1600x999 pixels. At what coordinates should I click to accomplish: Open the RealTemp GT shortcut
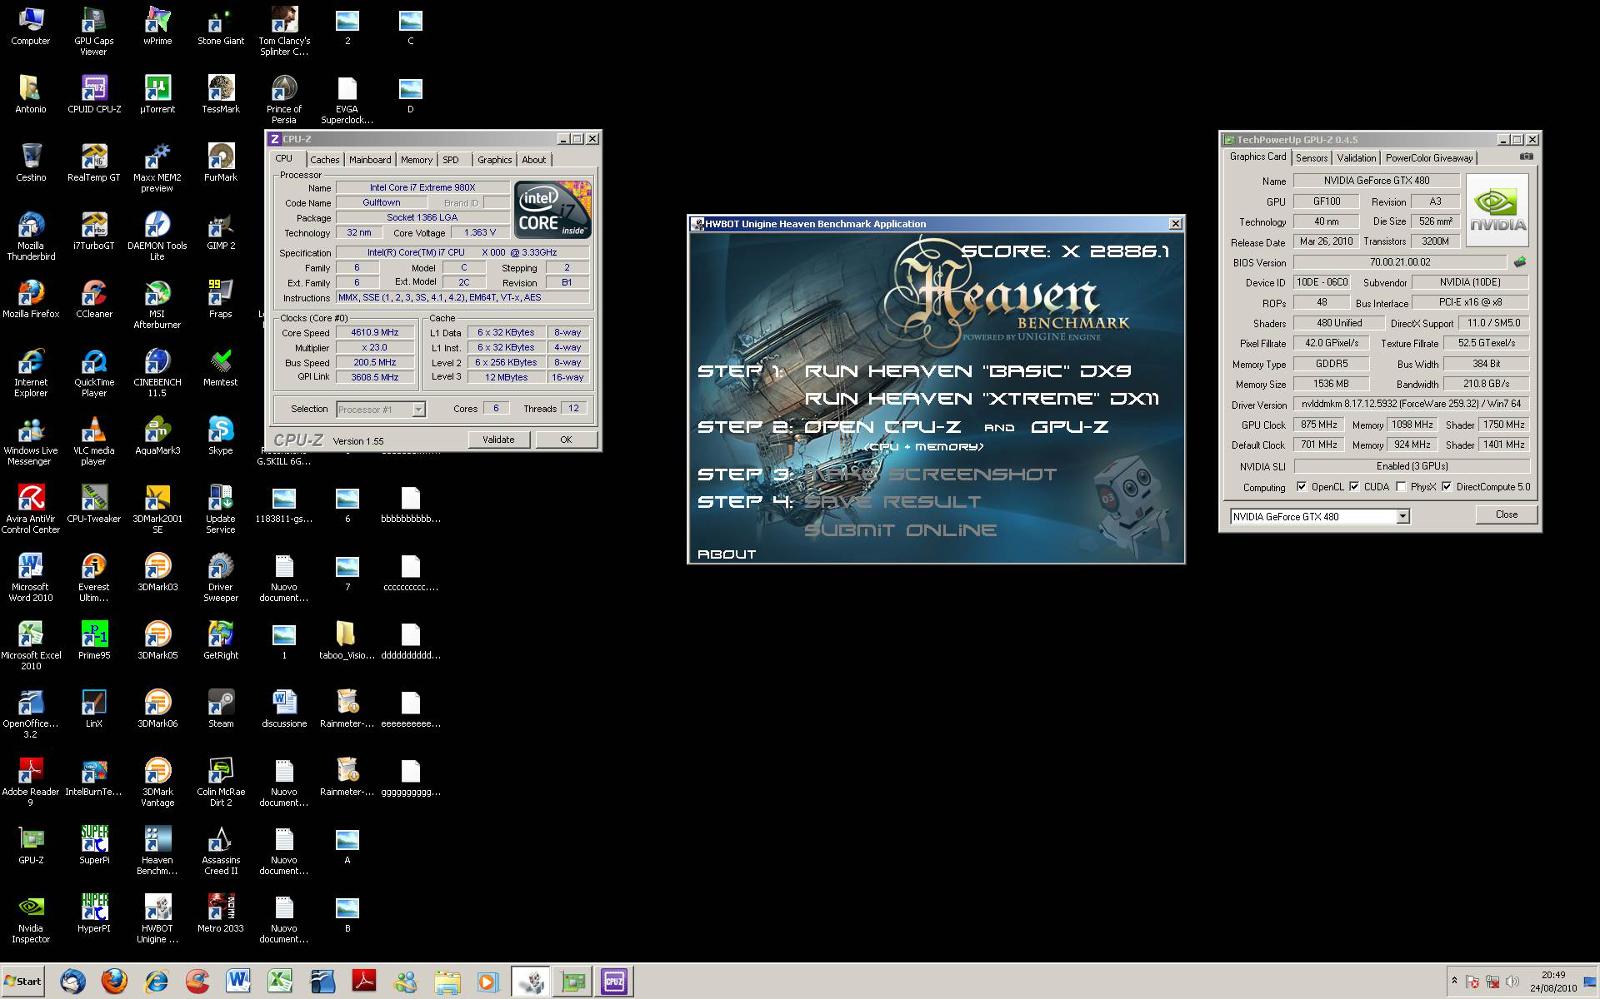[94, 163]
